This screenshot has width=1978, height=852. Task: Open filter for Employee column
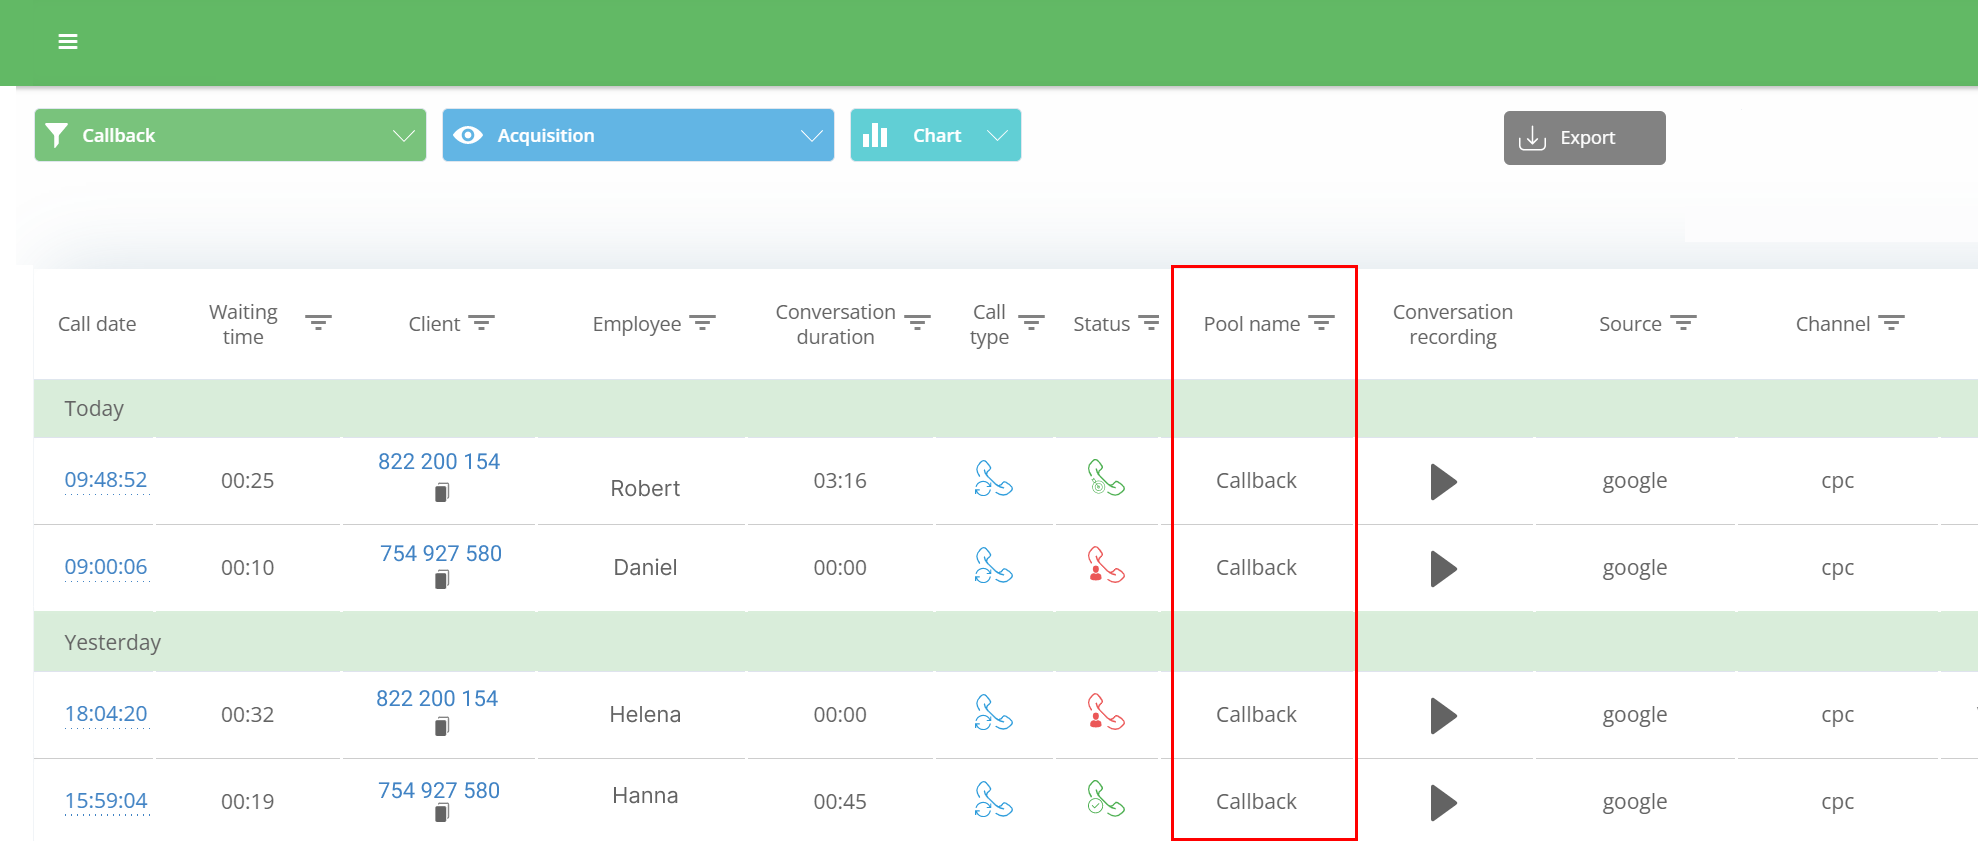click(x=703, y=323)
